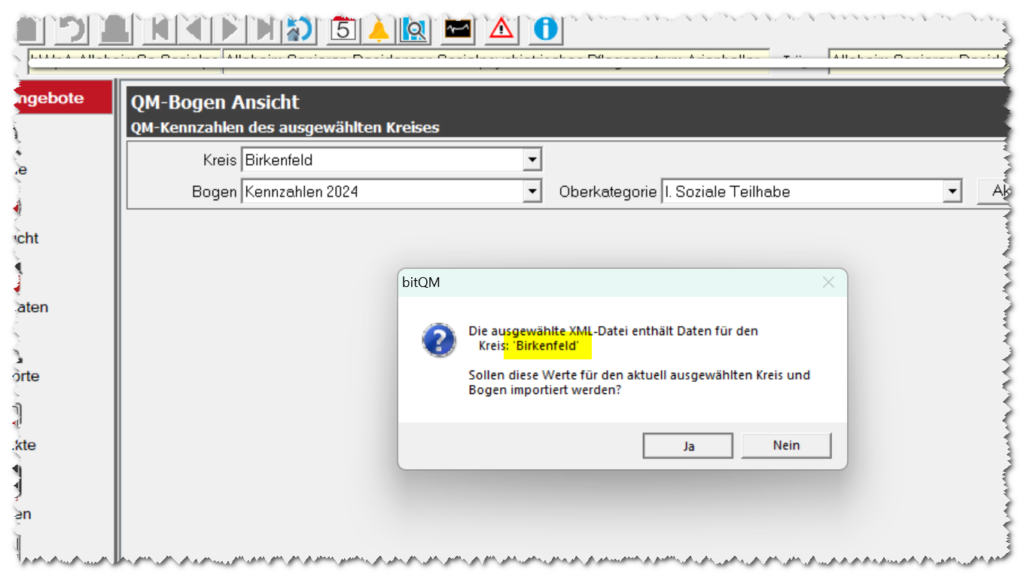Confirm the import with Ja
1024x577 pixels.
pos(688,446)
